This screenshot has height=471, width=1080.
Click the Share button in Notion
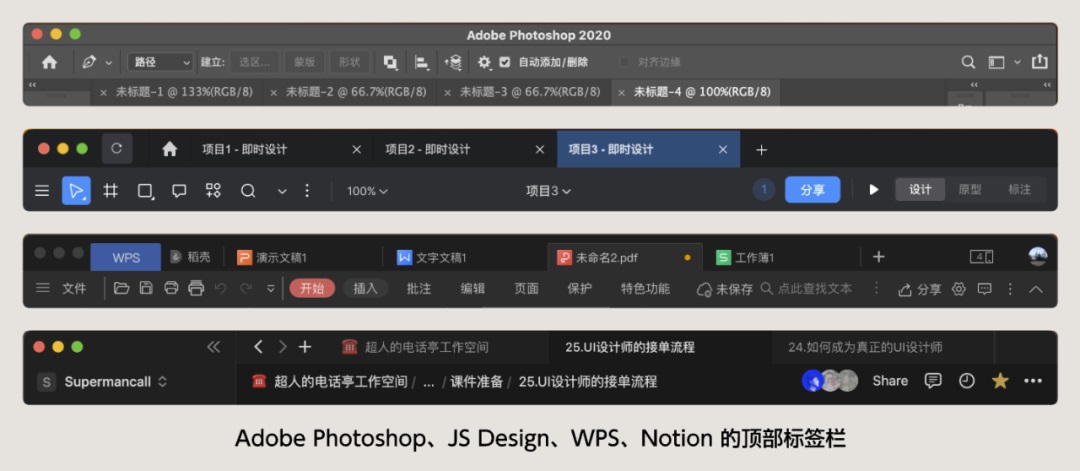pos(890,381)
